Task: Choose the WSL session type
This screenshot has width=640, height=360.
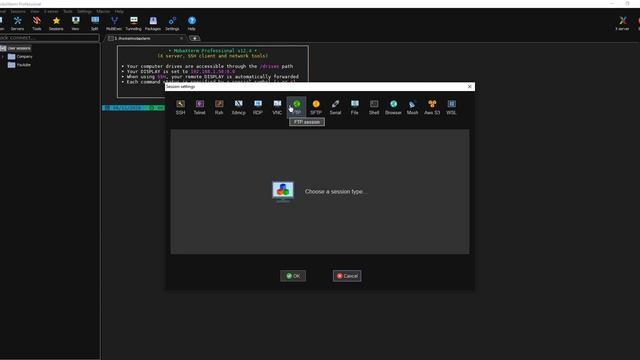Action: click(x=451, y=107)
